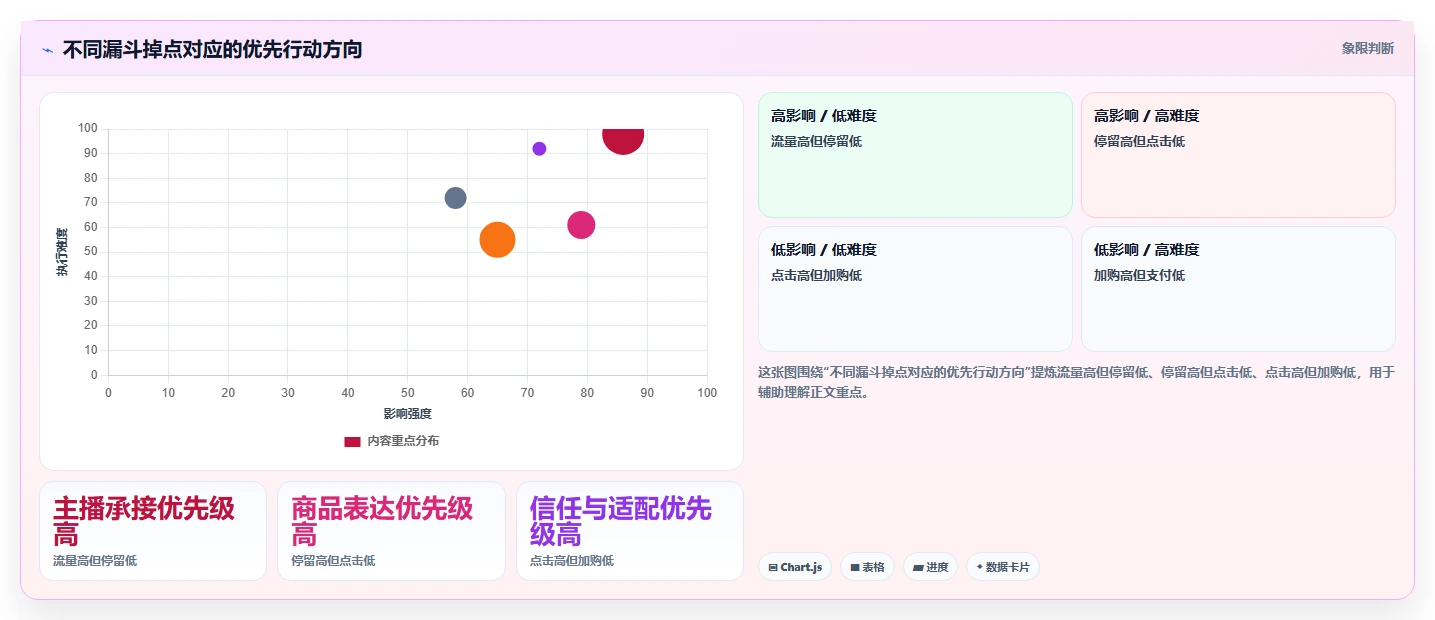This screenshot has width=1435, height=620.
Task: Click the icon inside the Chart.js tag
Action: point(773,568)
